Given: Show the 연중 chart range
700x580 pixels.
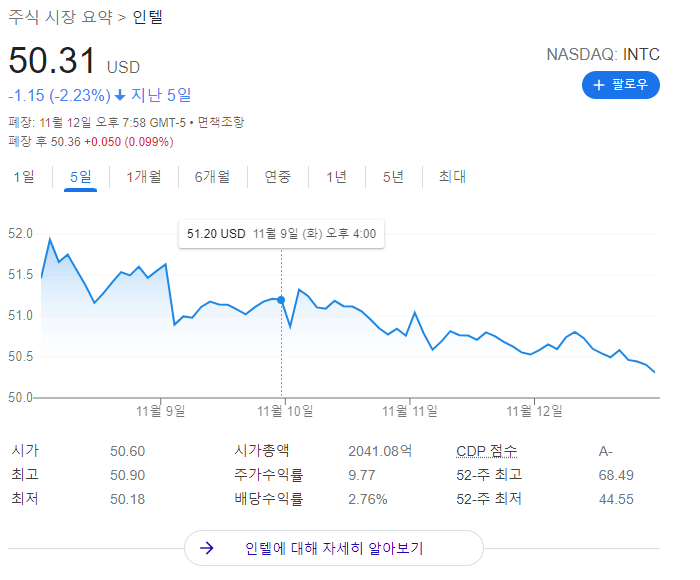Looking at the screenshot, I should tap(277, 177).
